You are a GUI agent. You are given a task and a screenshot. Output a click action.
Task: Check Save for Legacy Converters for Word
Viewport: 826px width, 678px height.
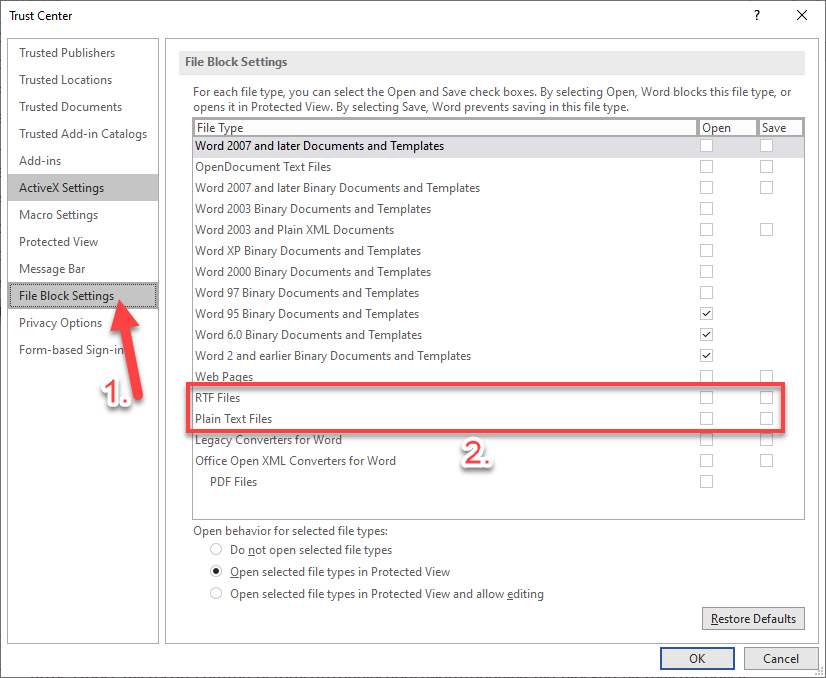pos(766,439)
